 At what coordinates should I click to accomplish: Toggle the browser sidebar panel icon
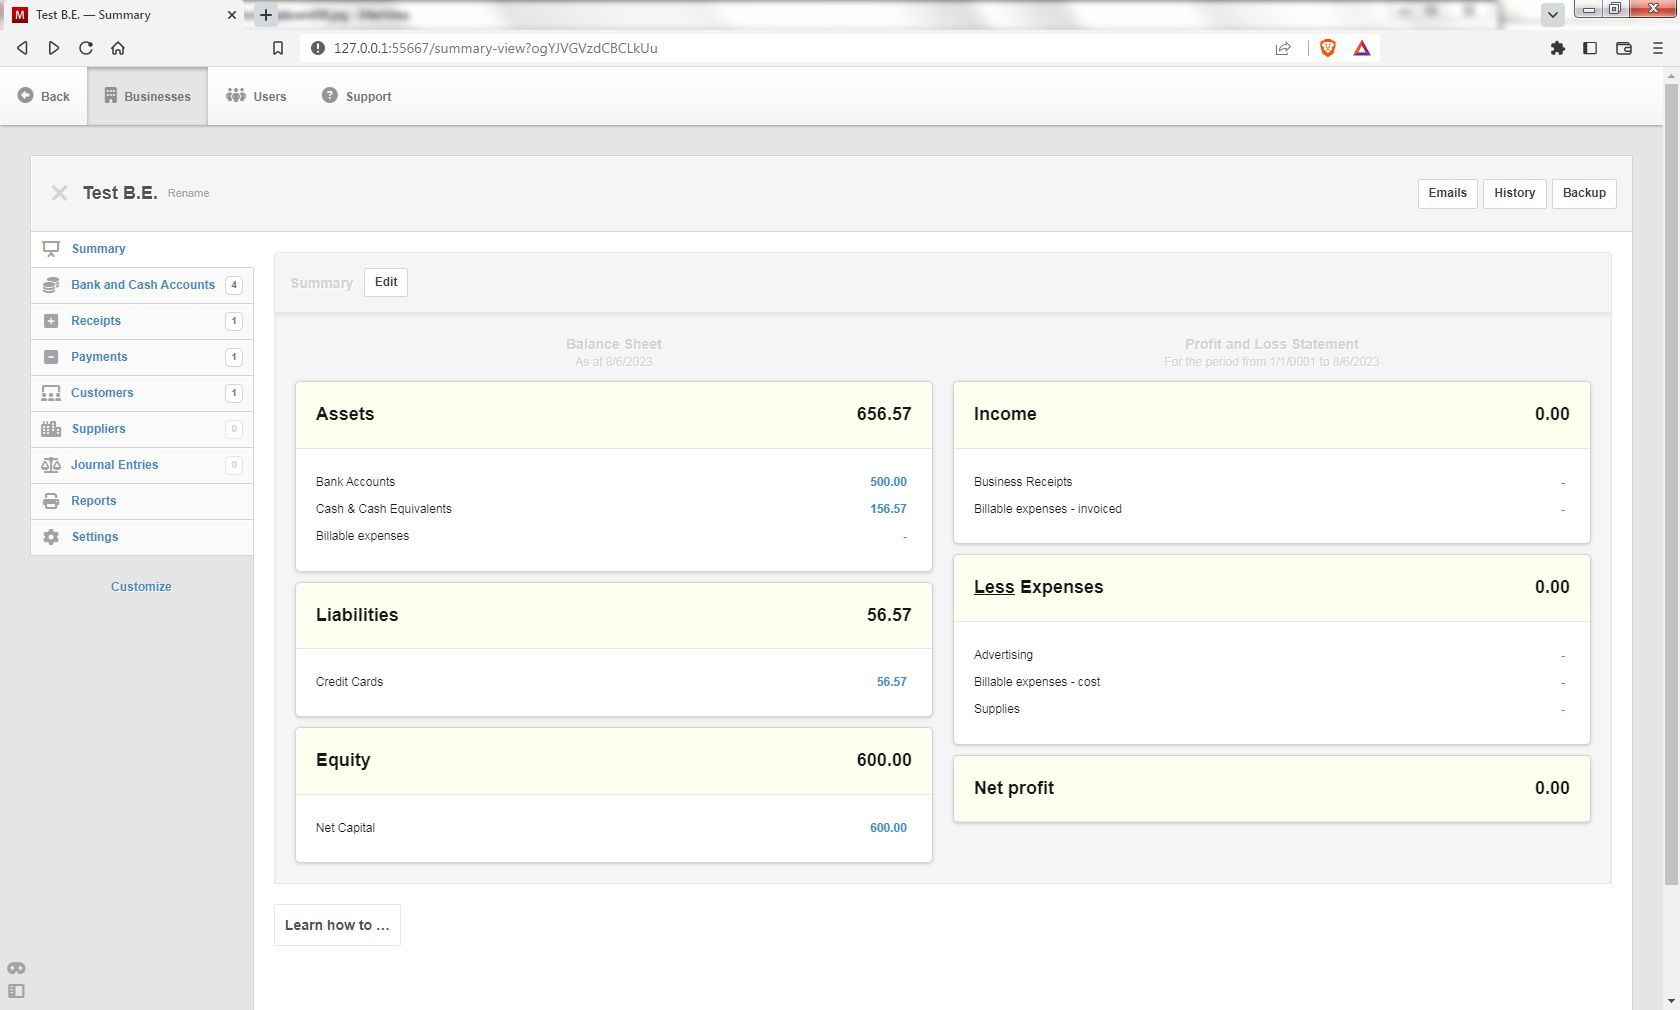(1590, 48)
